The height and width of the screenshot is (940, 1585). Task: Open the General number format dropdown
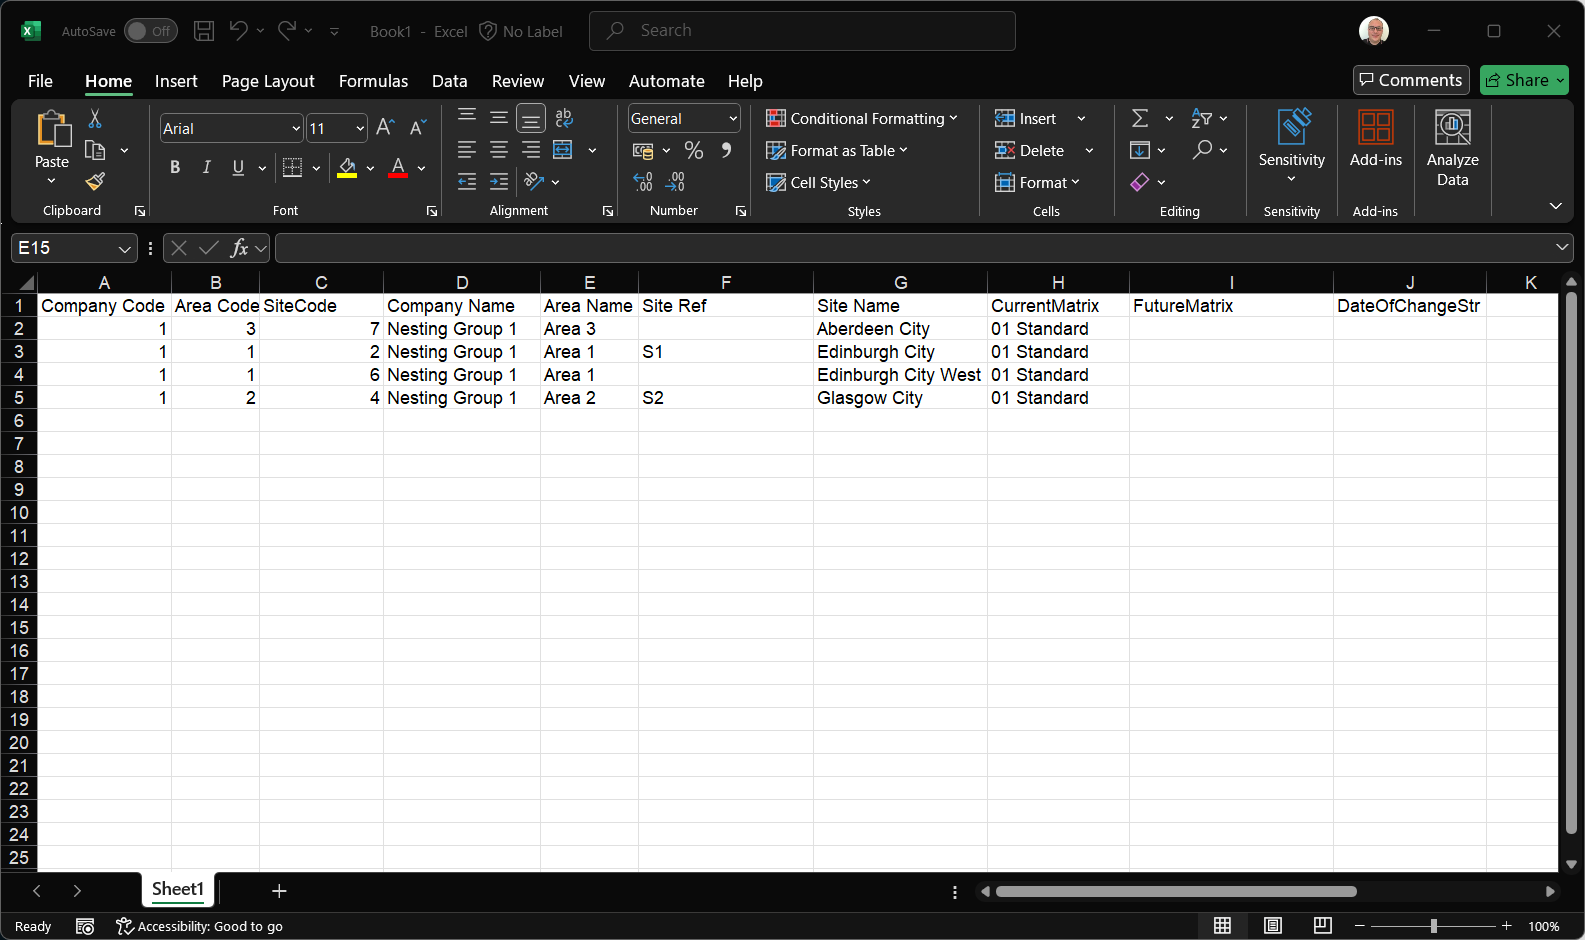(732, 119)
